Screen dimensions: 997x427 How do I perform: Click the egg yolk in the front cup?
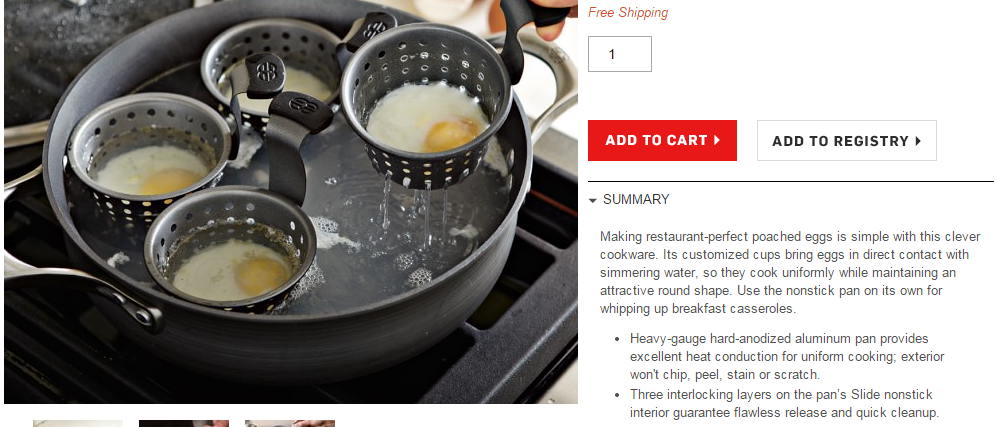262,275
